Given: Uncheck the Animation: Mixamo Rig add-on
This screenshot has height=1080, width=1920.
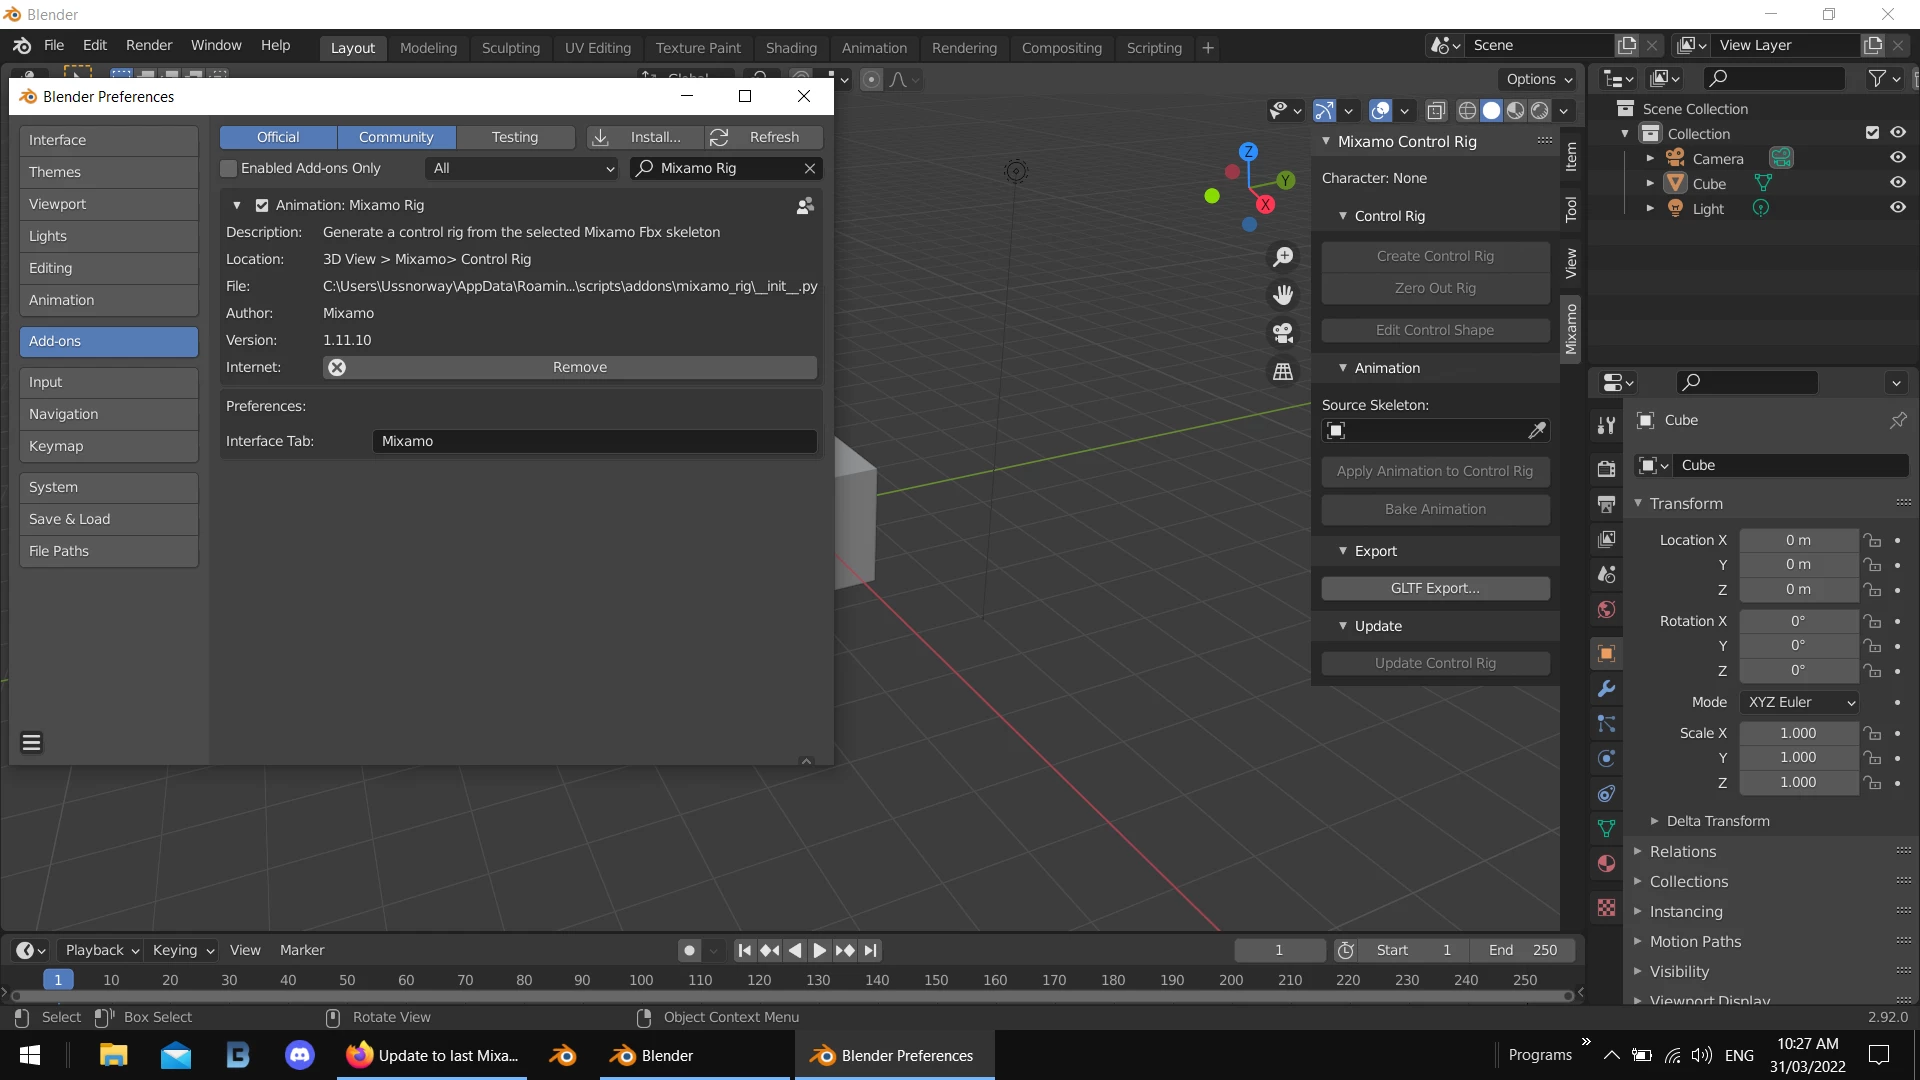Looking at the screenshot, I should (262, 205).
